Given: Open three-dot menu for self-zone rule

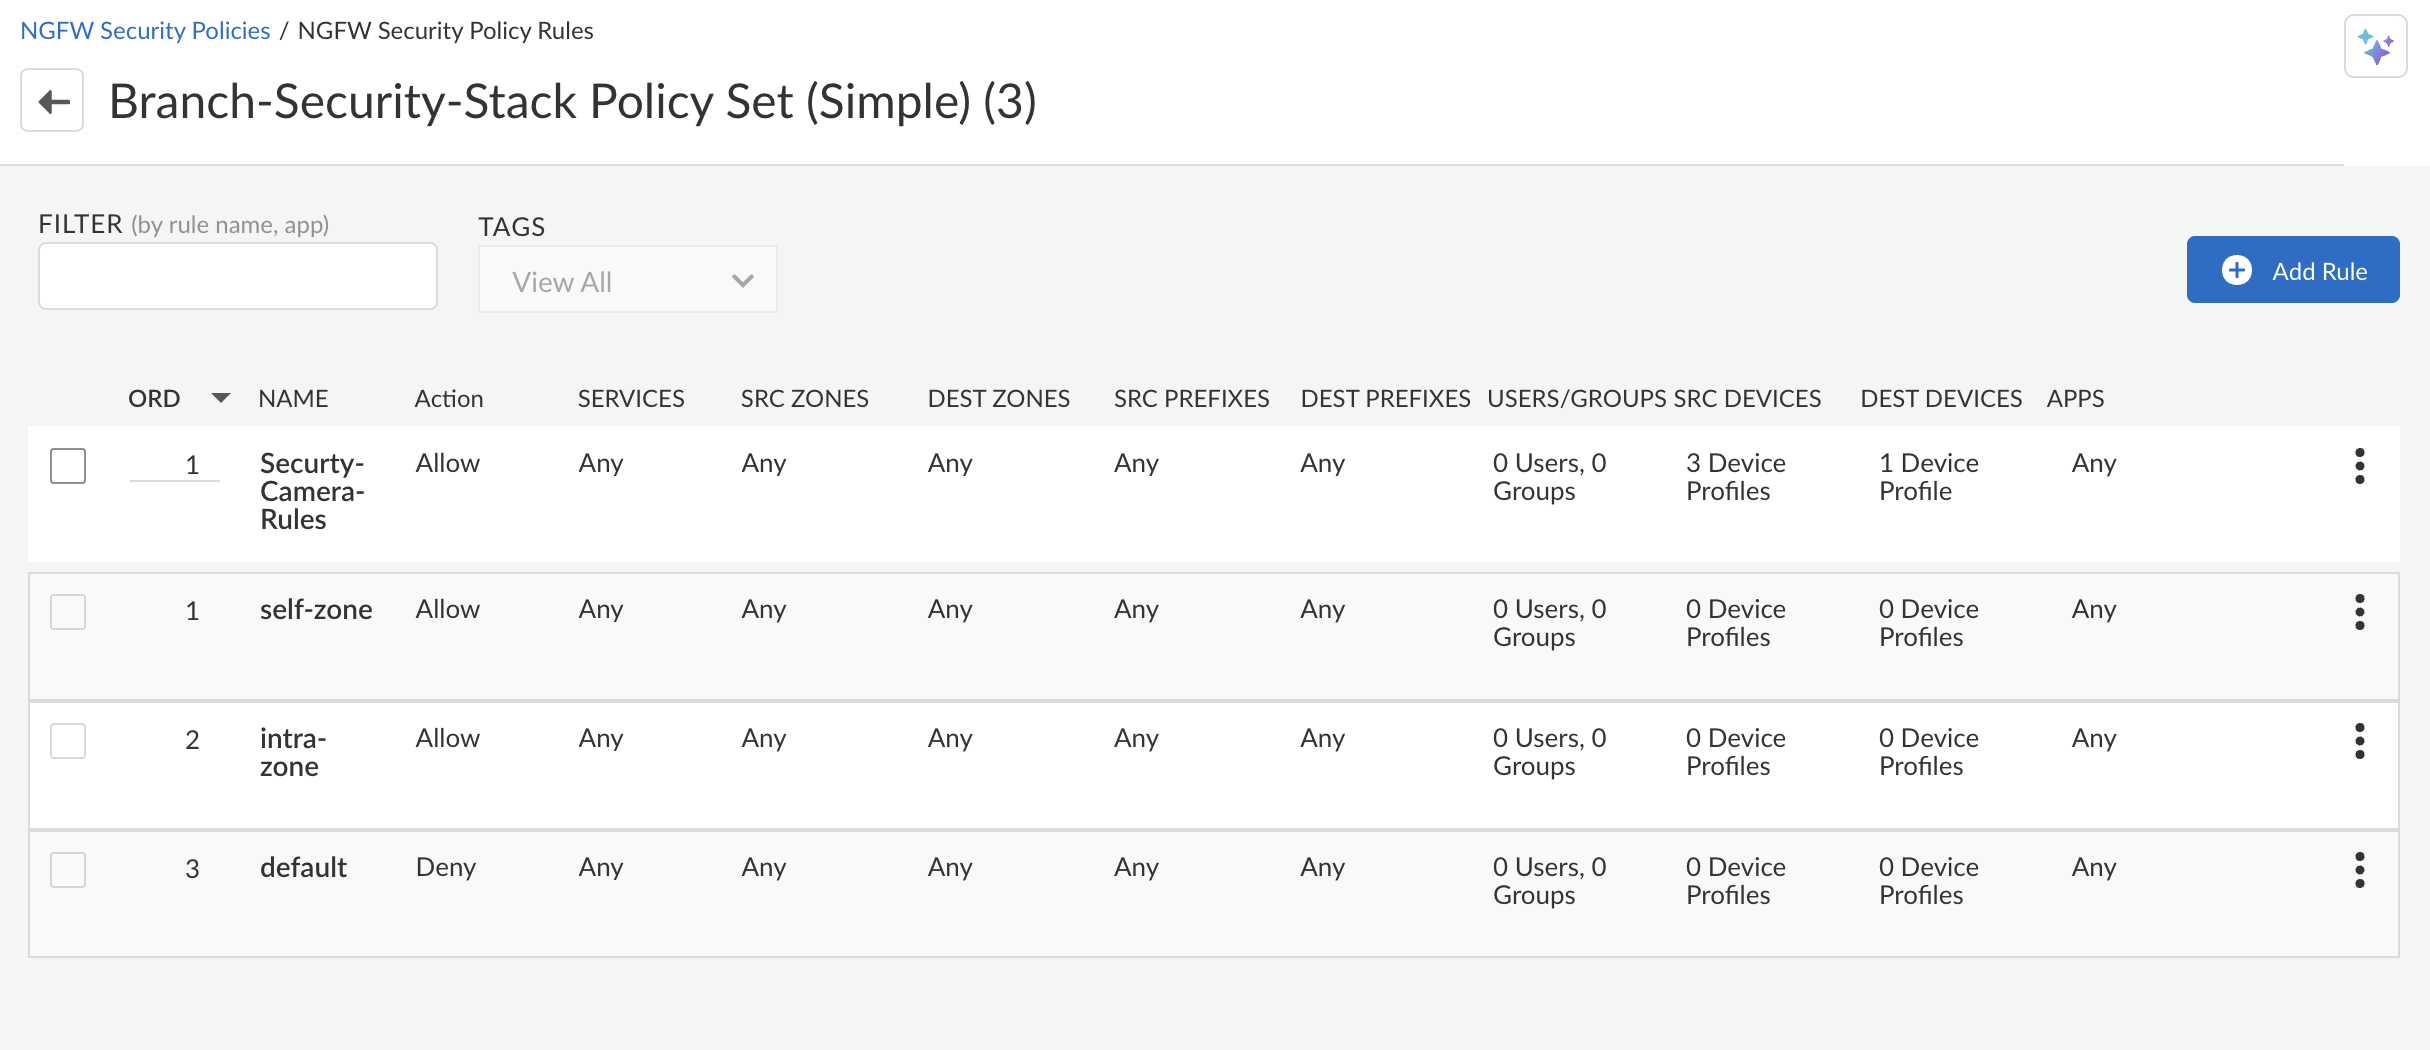Looking at the screenshot, I should point(2359,612).
